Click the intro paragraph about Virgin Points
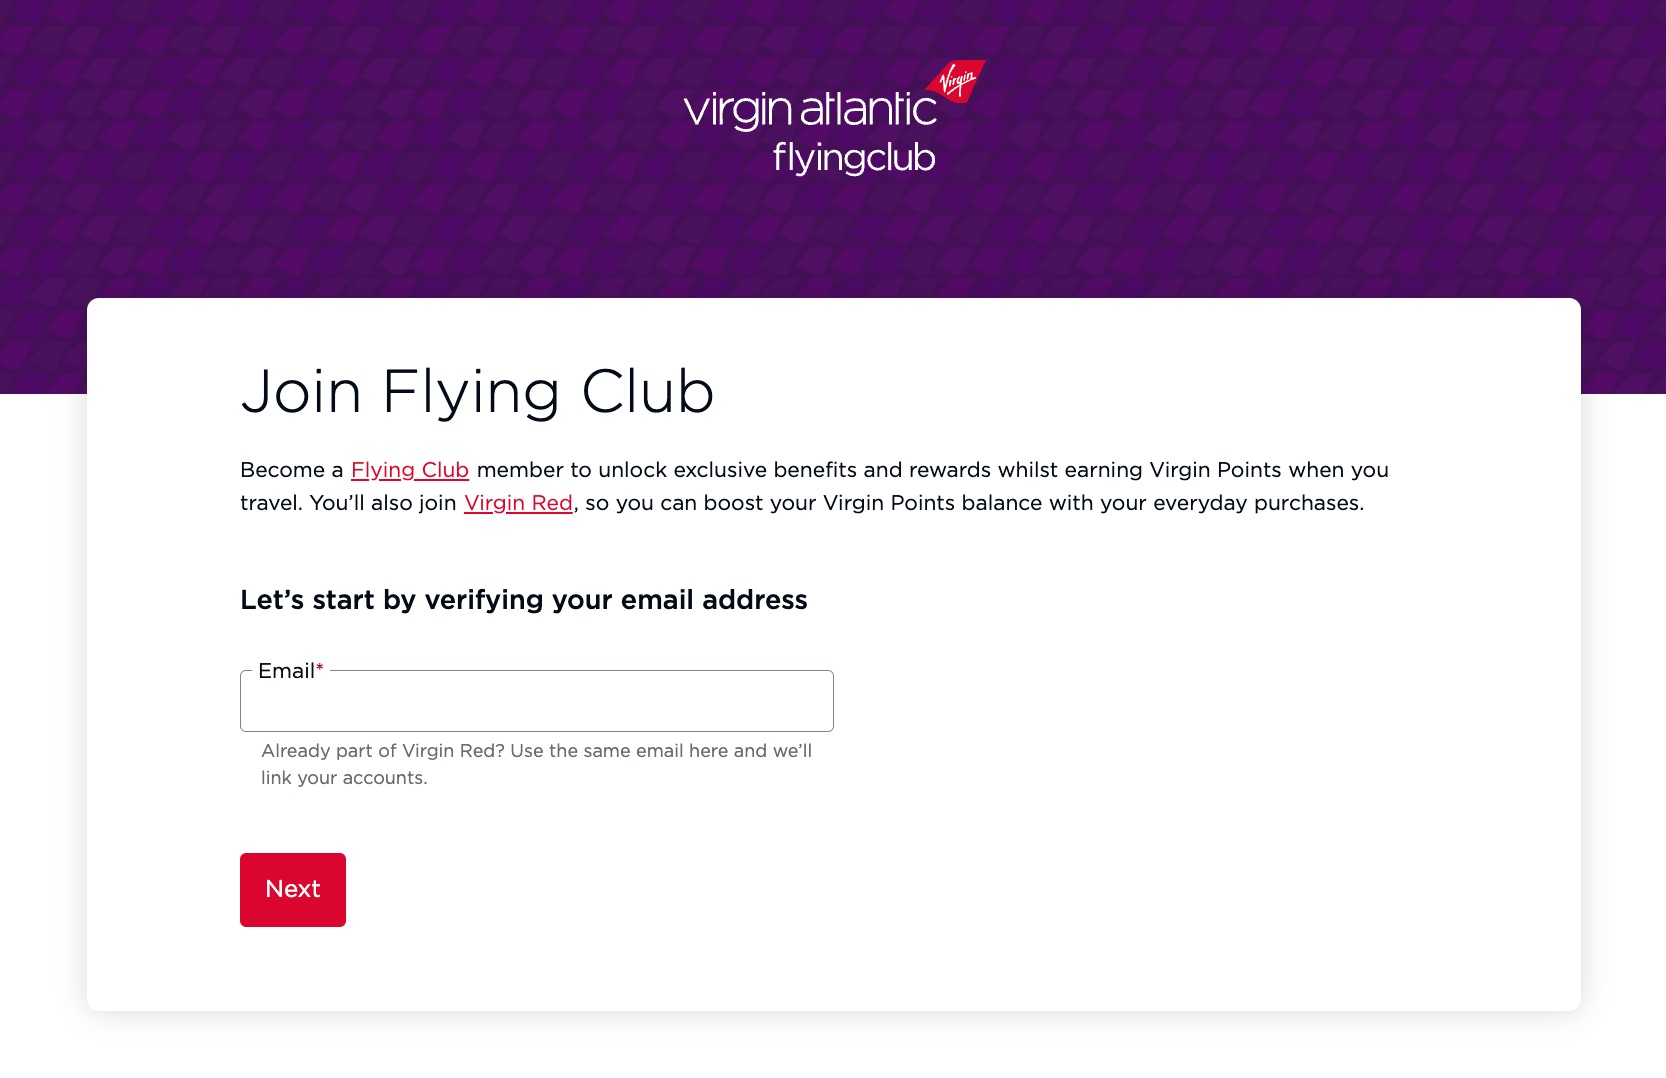Viewport: 1666px width, 1078px height. click(x=813, y=486)
